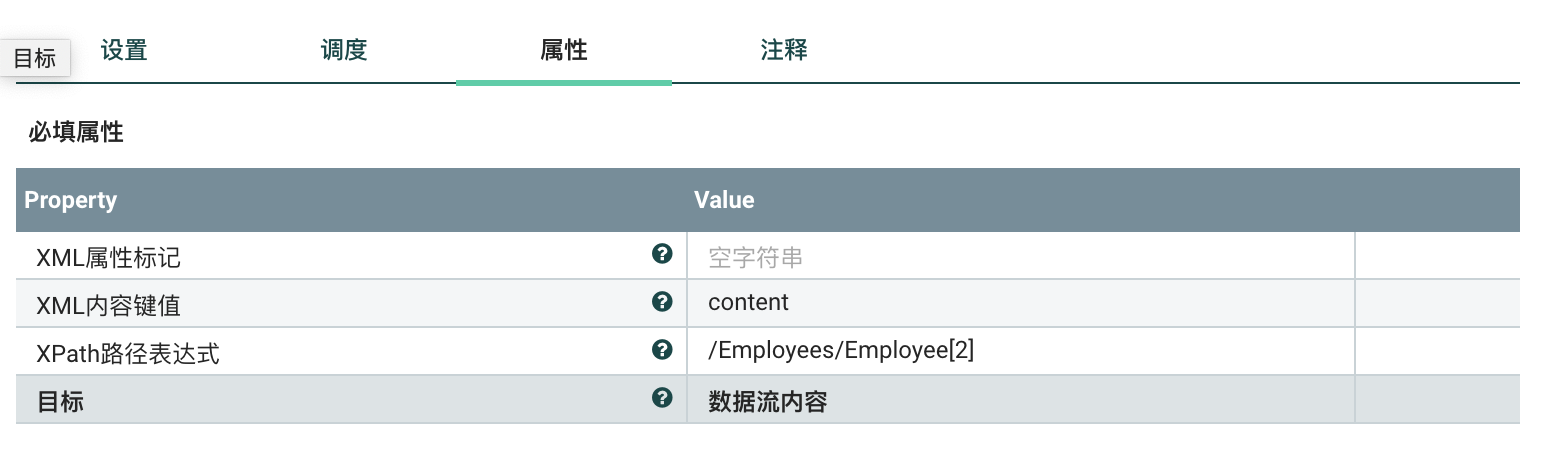Click help icon for XML属性标记
The height and width of the screenshot is (454, 1548).
661,254
